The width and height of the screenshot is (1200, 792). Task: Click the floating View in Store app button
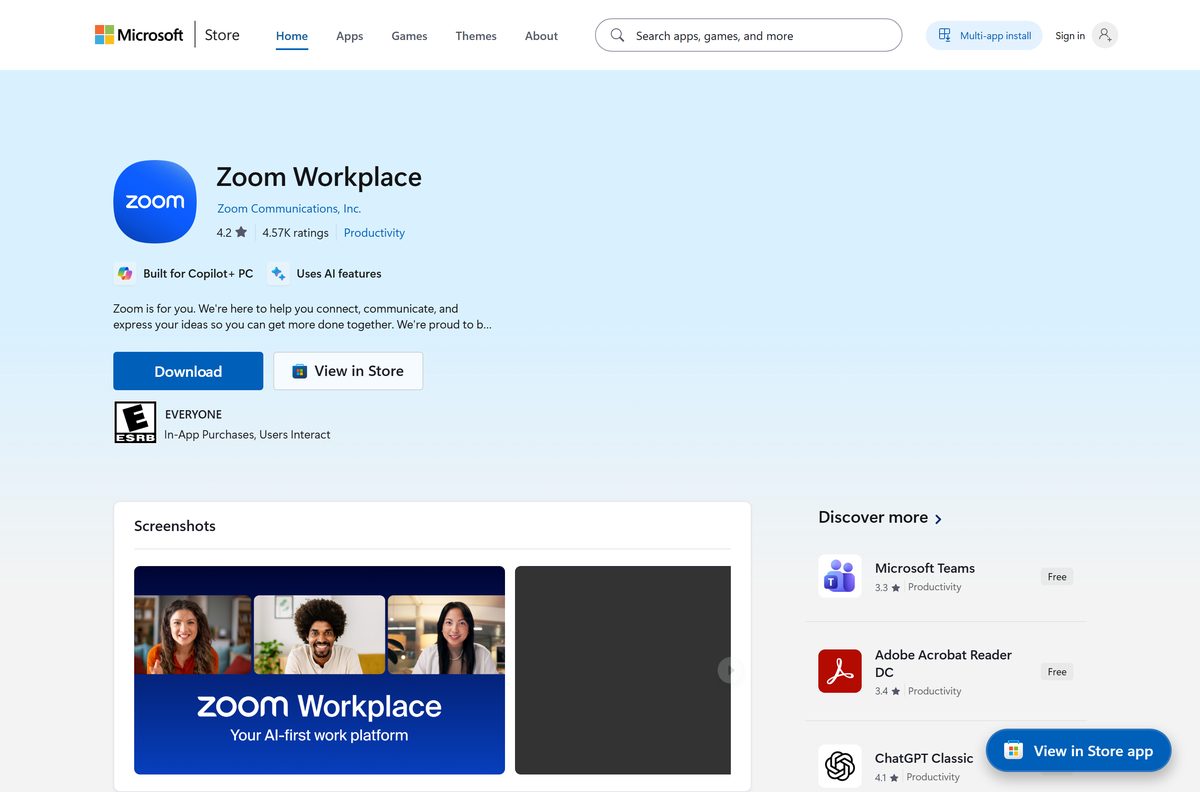pyautogui.click(x=1078, y=751)
